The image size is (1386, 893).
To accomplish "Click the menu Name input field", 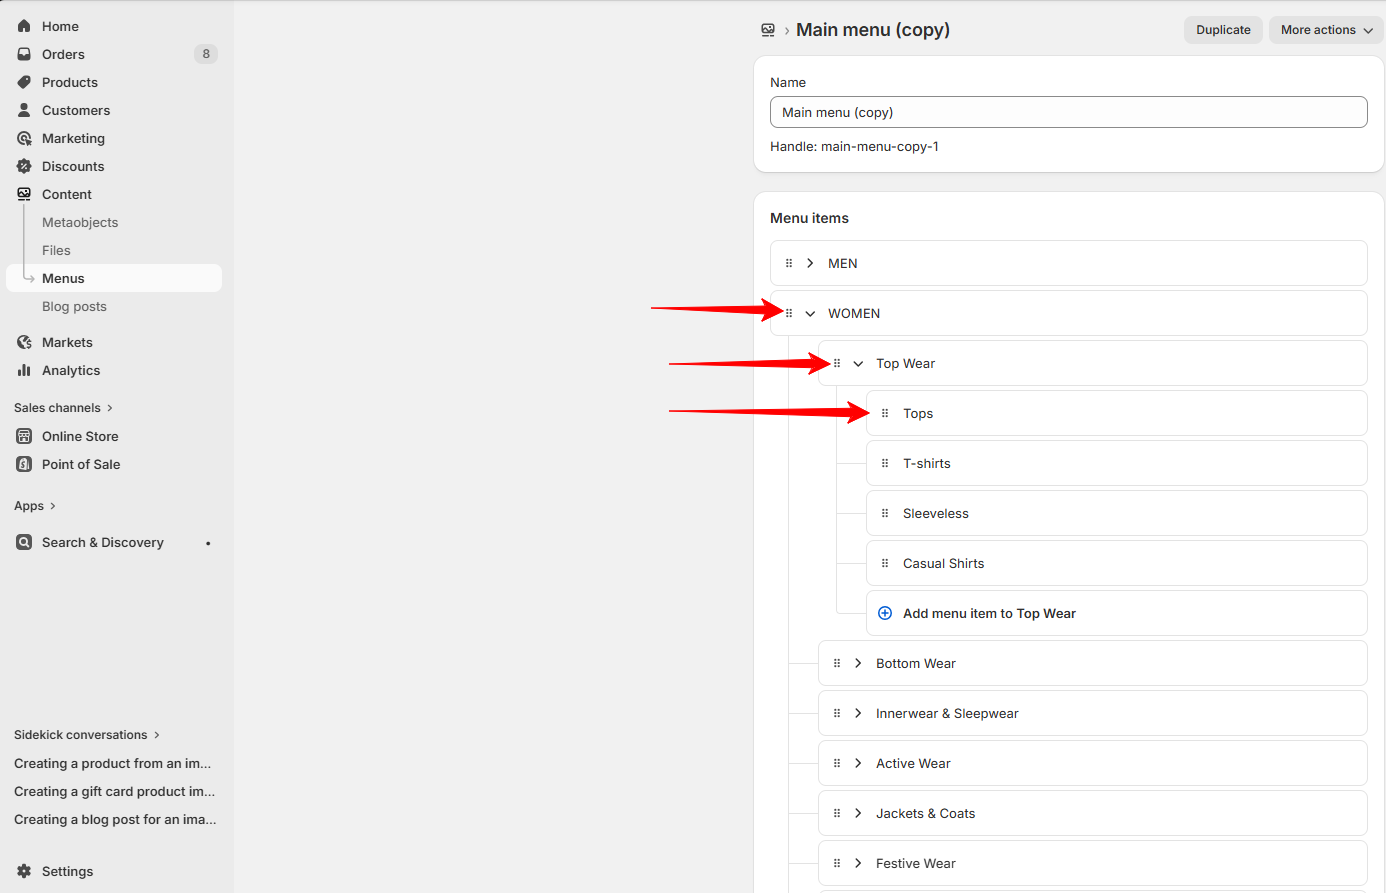I will coord(1068,112).
